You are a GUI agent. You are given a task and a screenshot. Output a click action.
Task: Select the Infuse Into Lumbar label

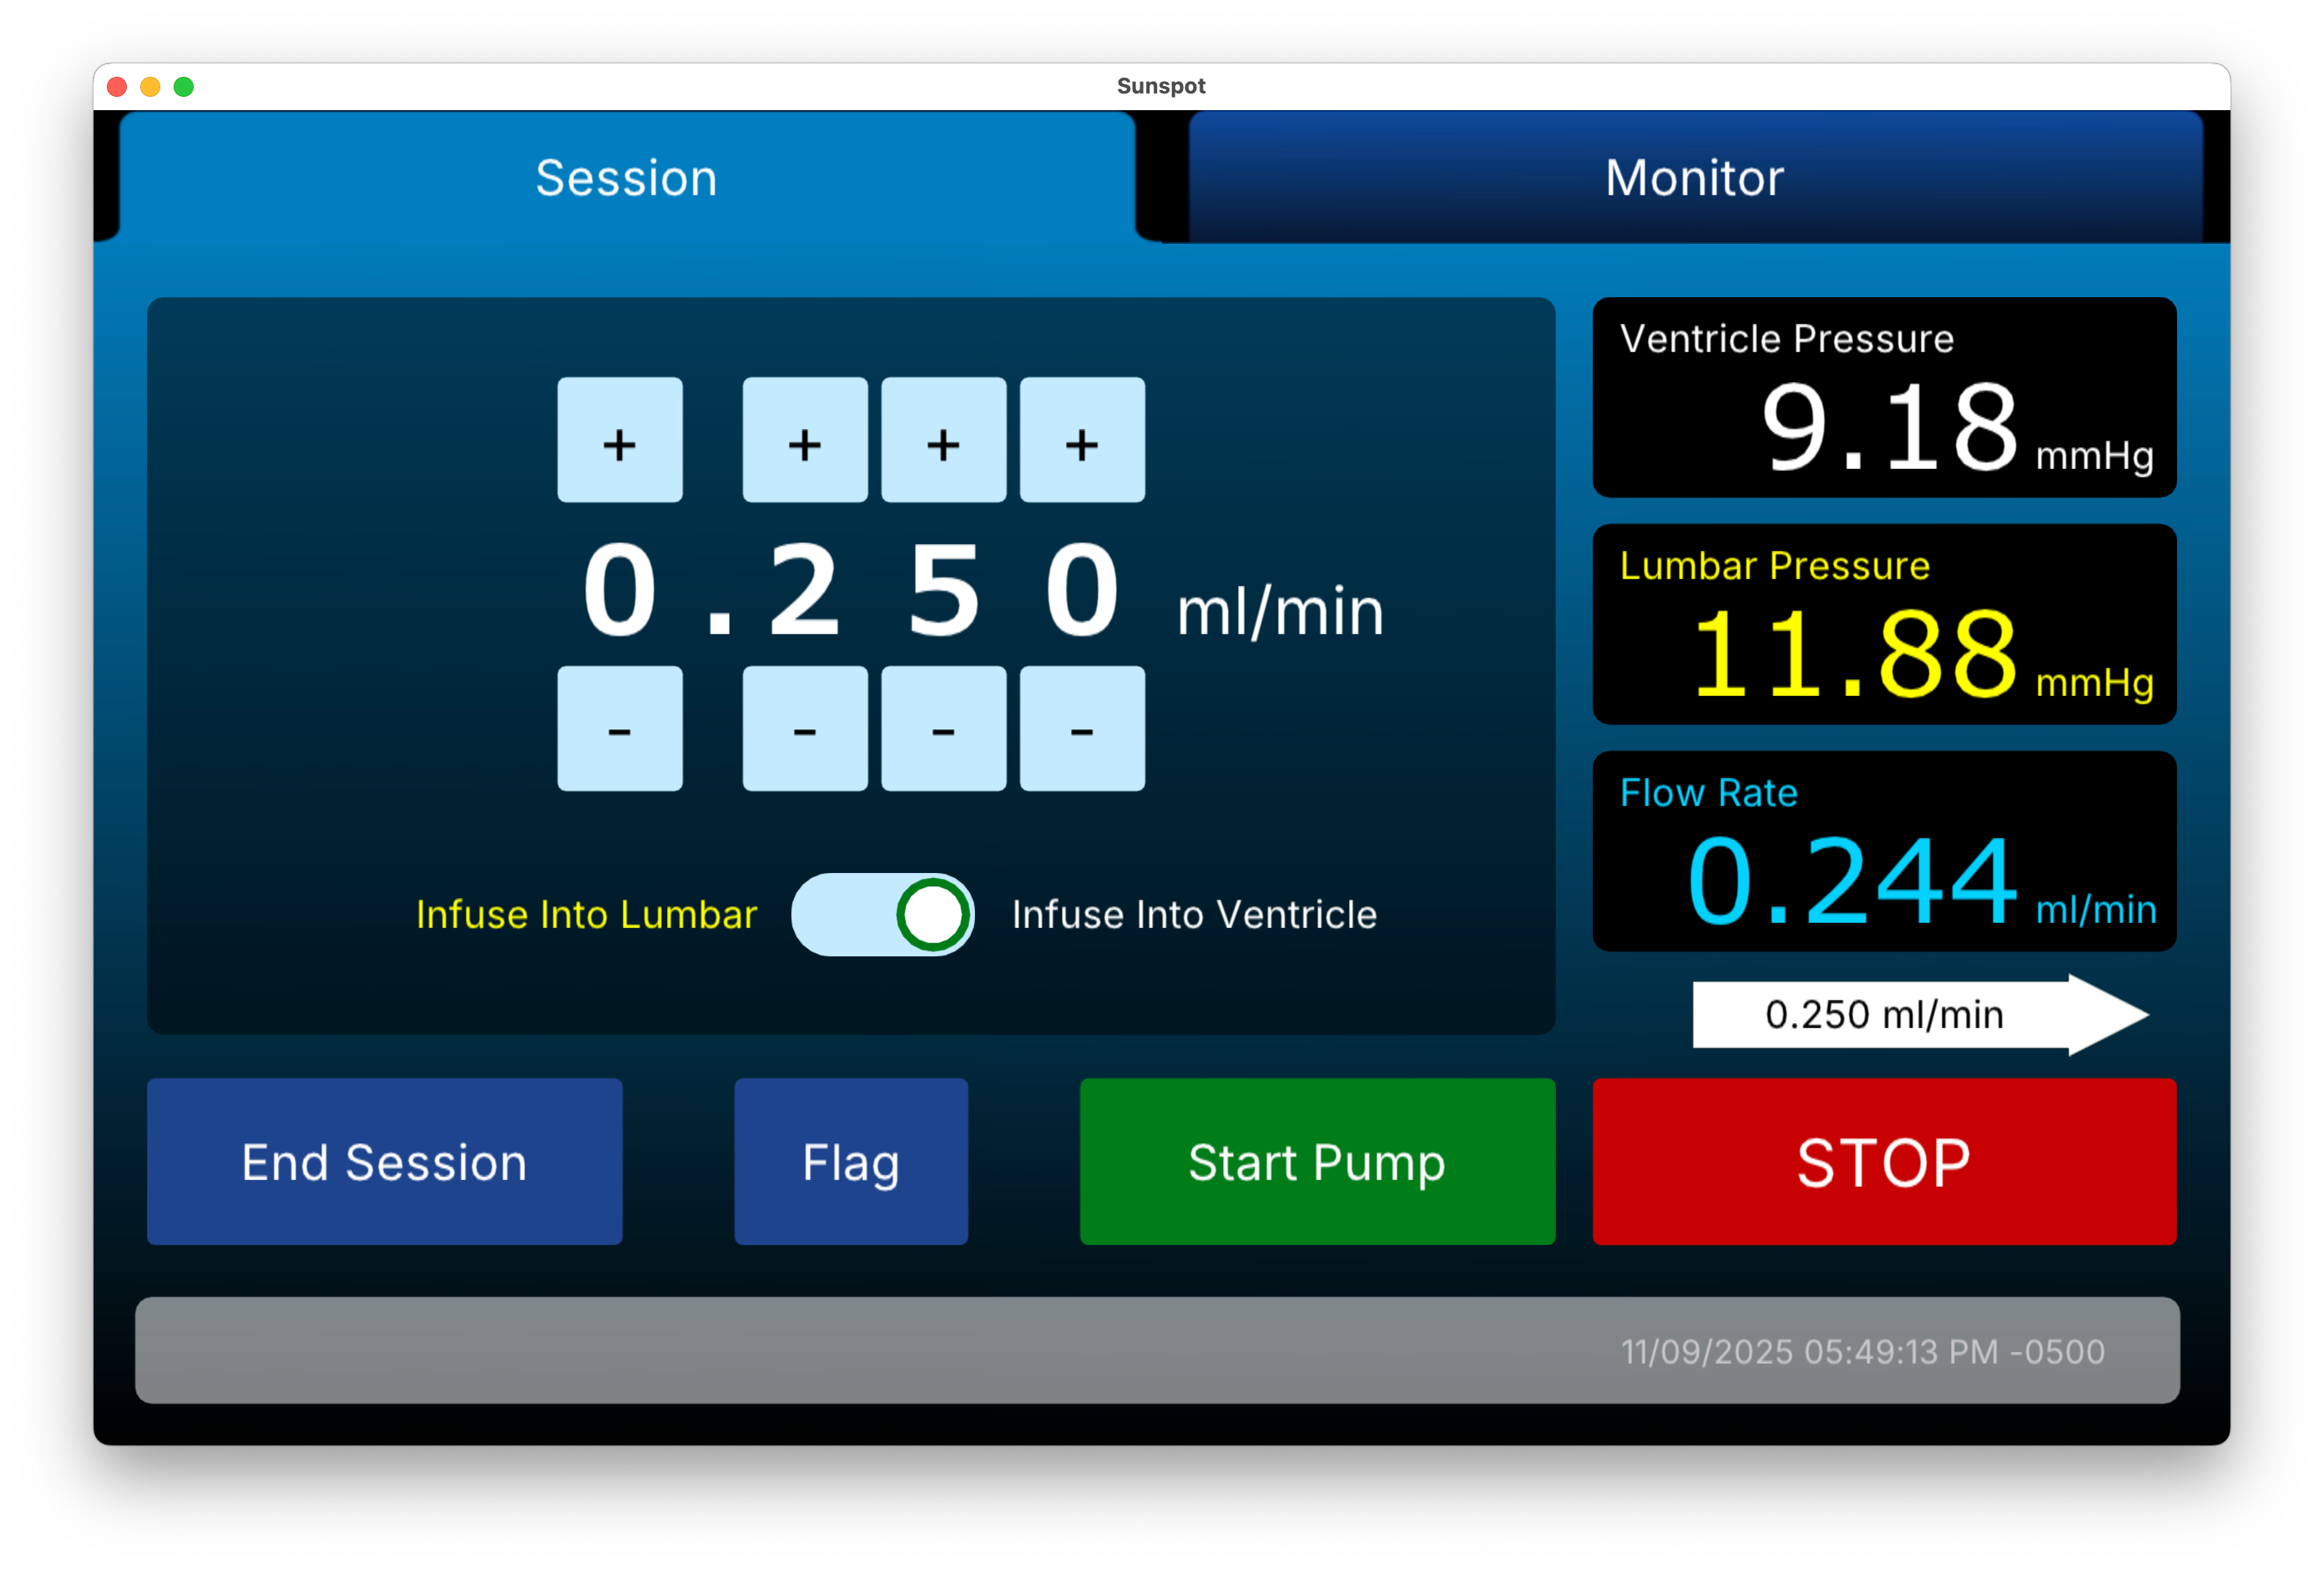click(586, 915)
